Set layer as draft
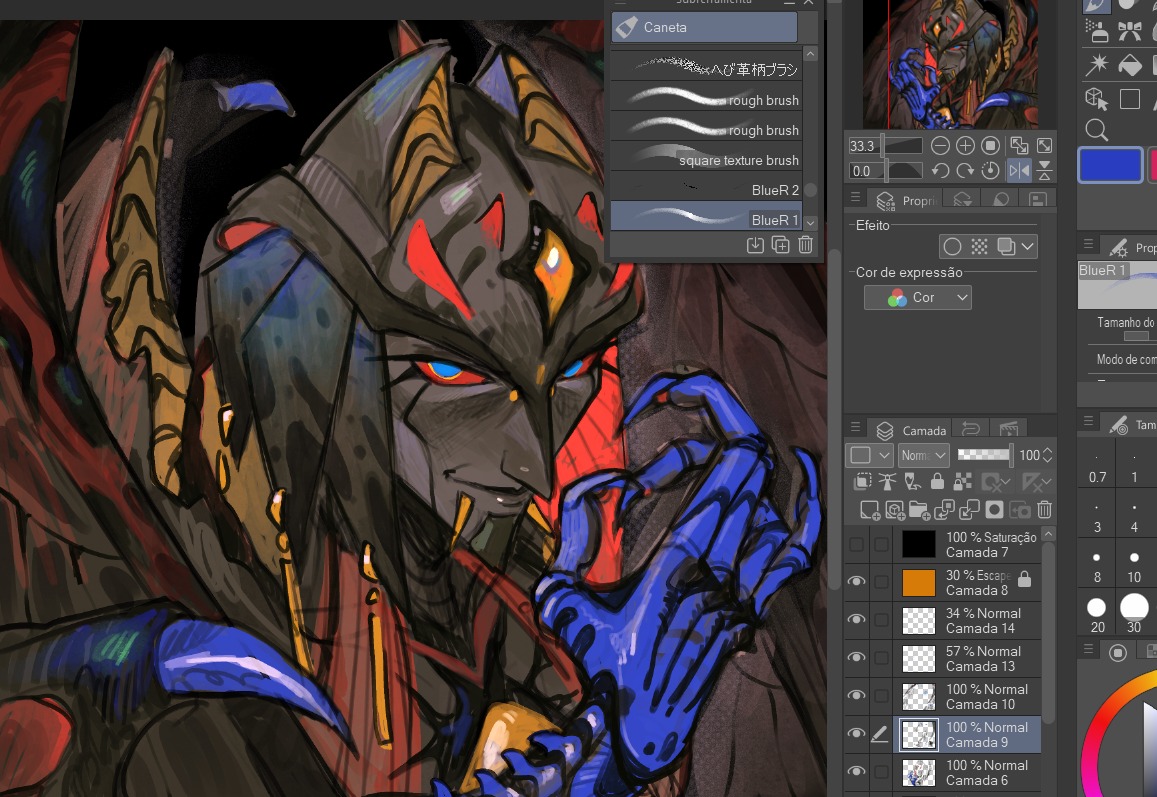1157x797 pixels. click(913, 482)
